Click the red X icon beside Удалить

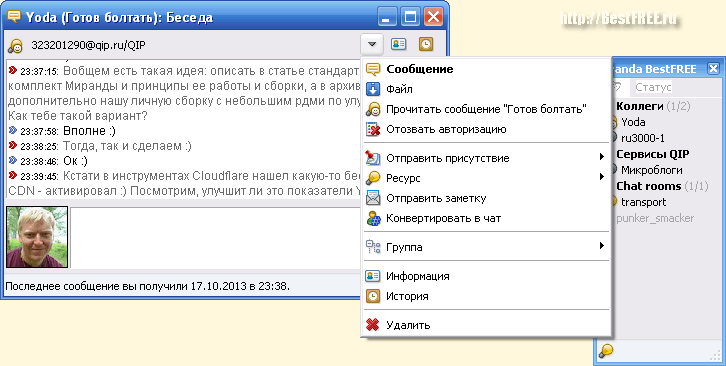tap(373, 325)
